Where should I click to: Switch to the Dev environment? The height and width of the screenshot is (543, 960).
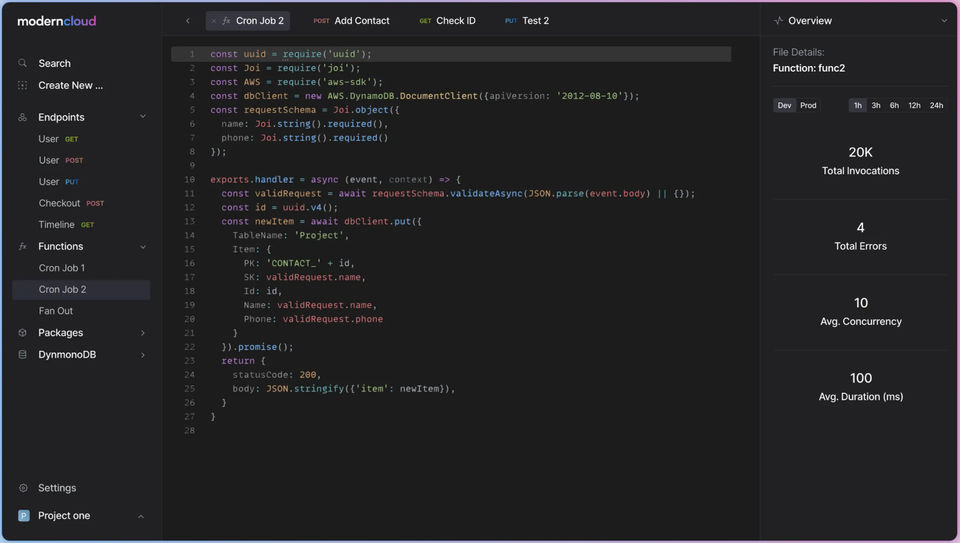(784, 105)
